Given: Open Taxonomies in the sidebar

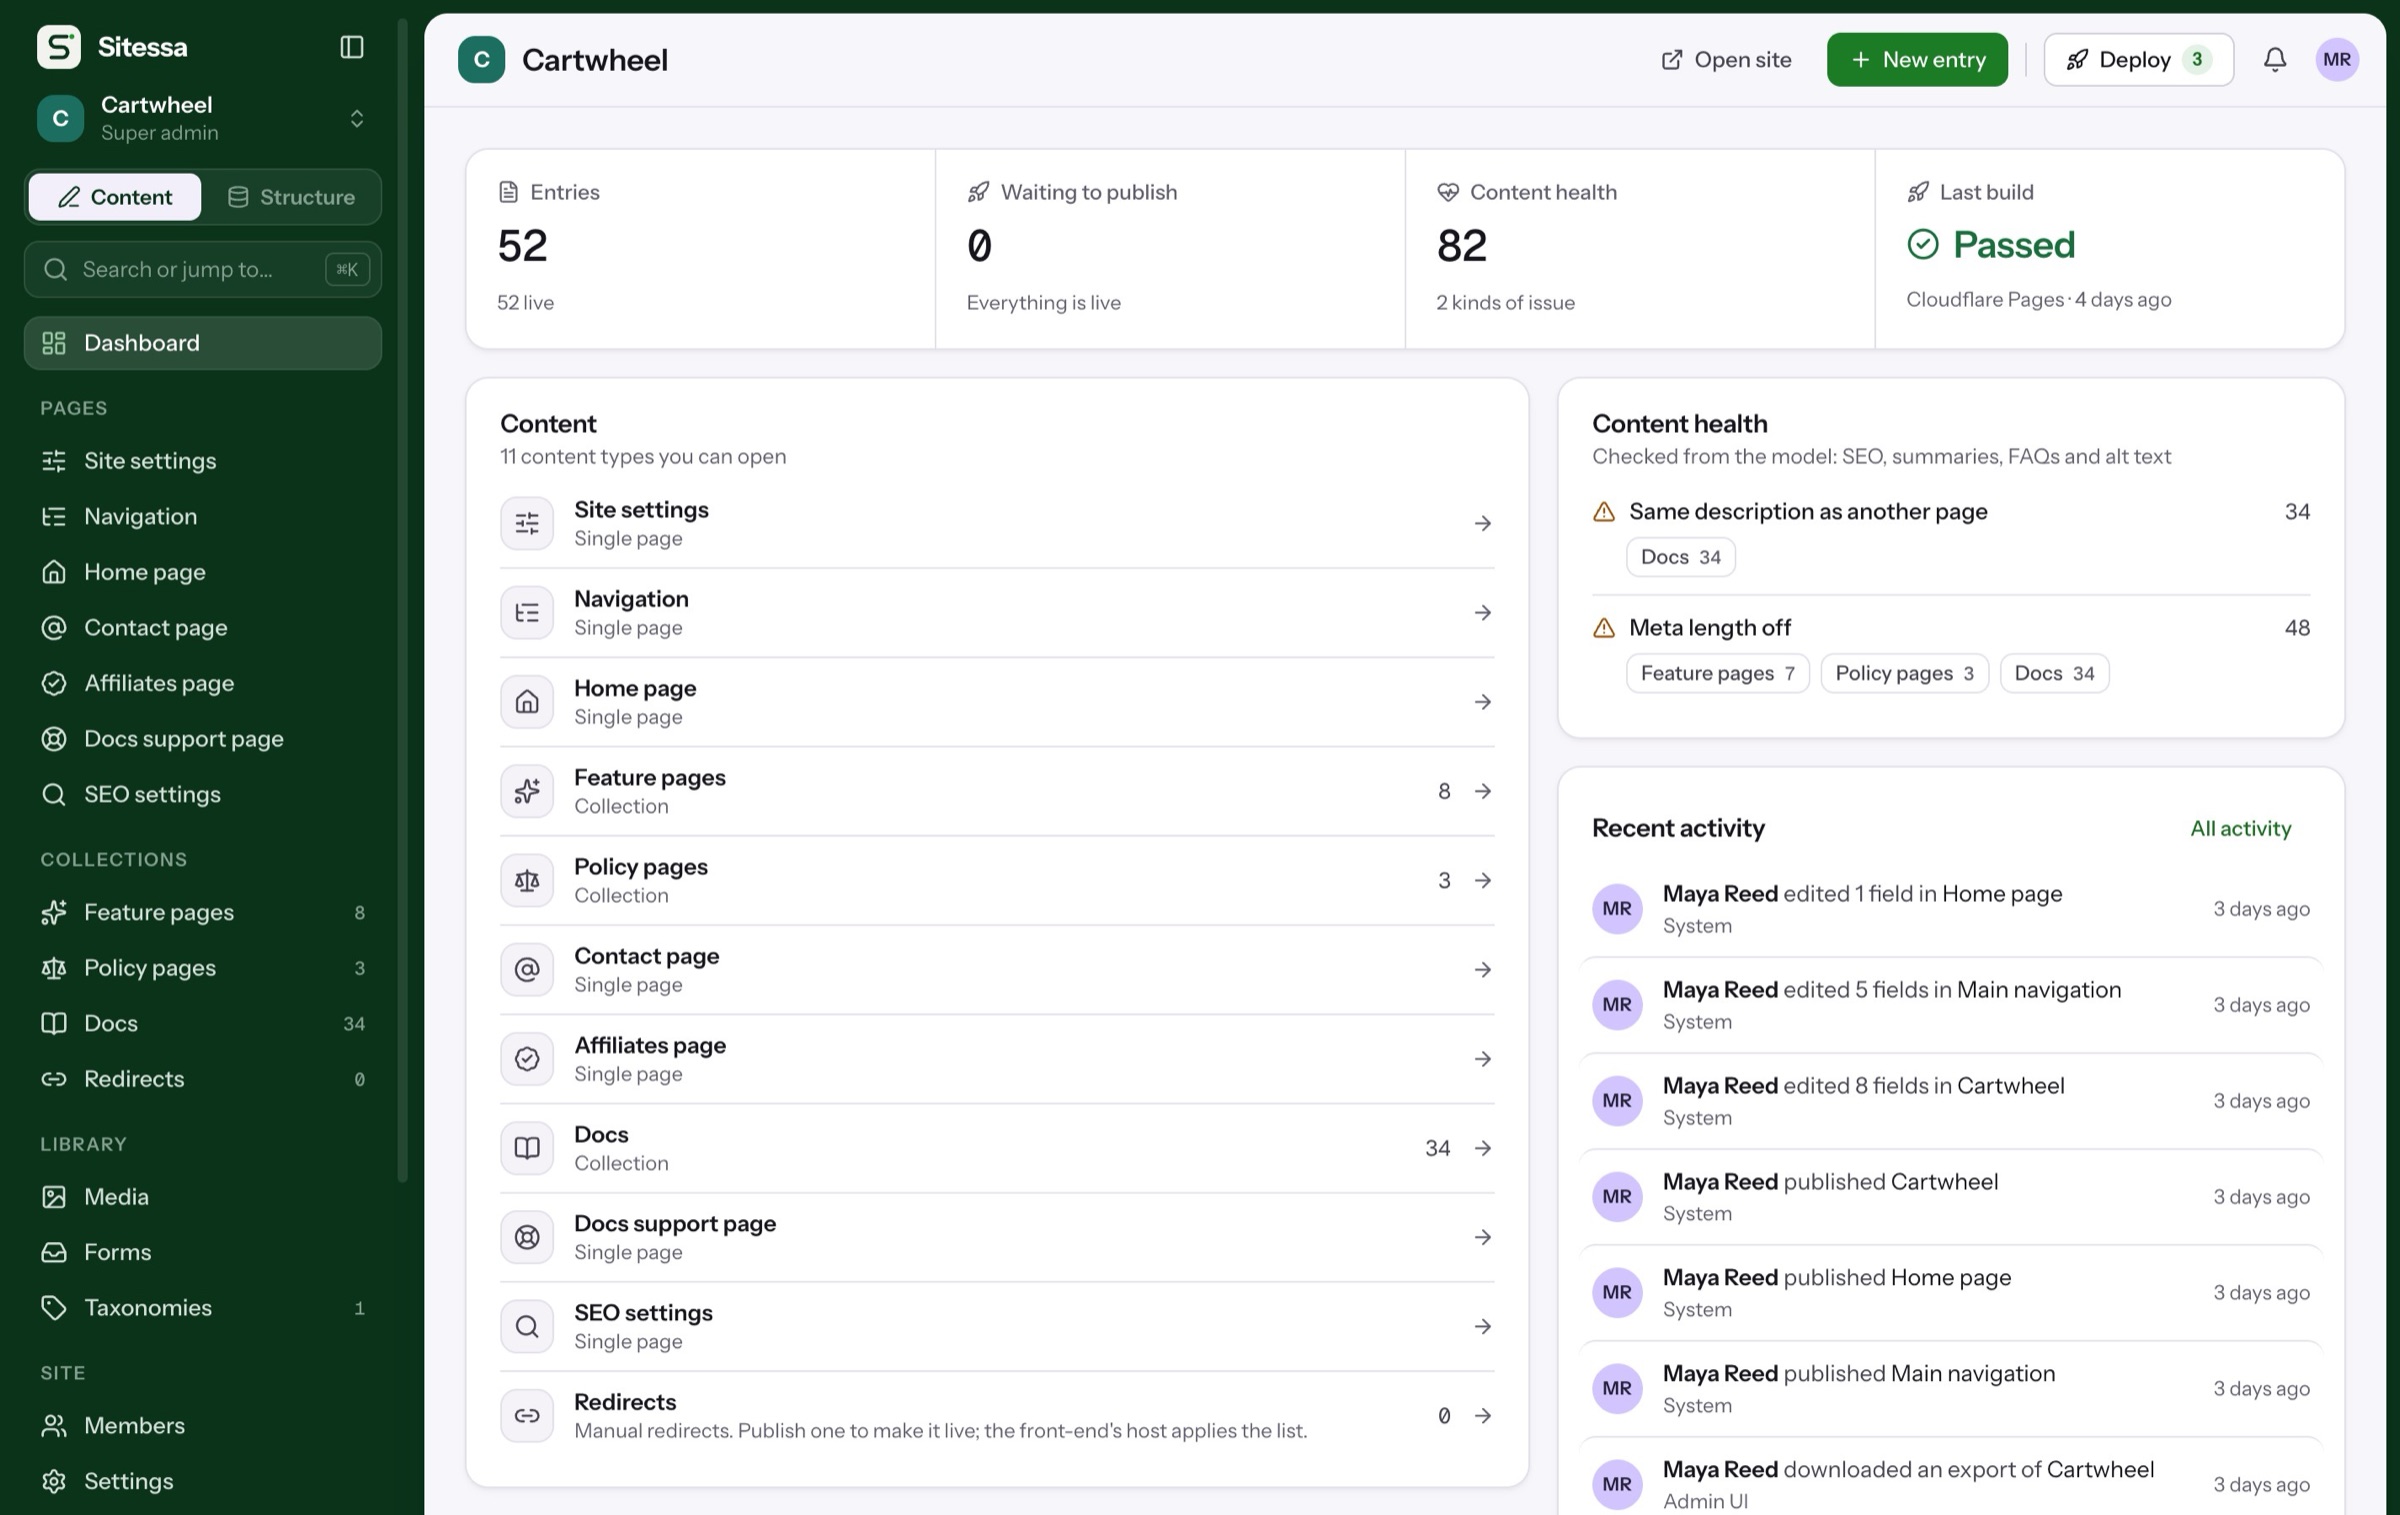Looking at the screenshot, I should click(x=203, y=1308).
